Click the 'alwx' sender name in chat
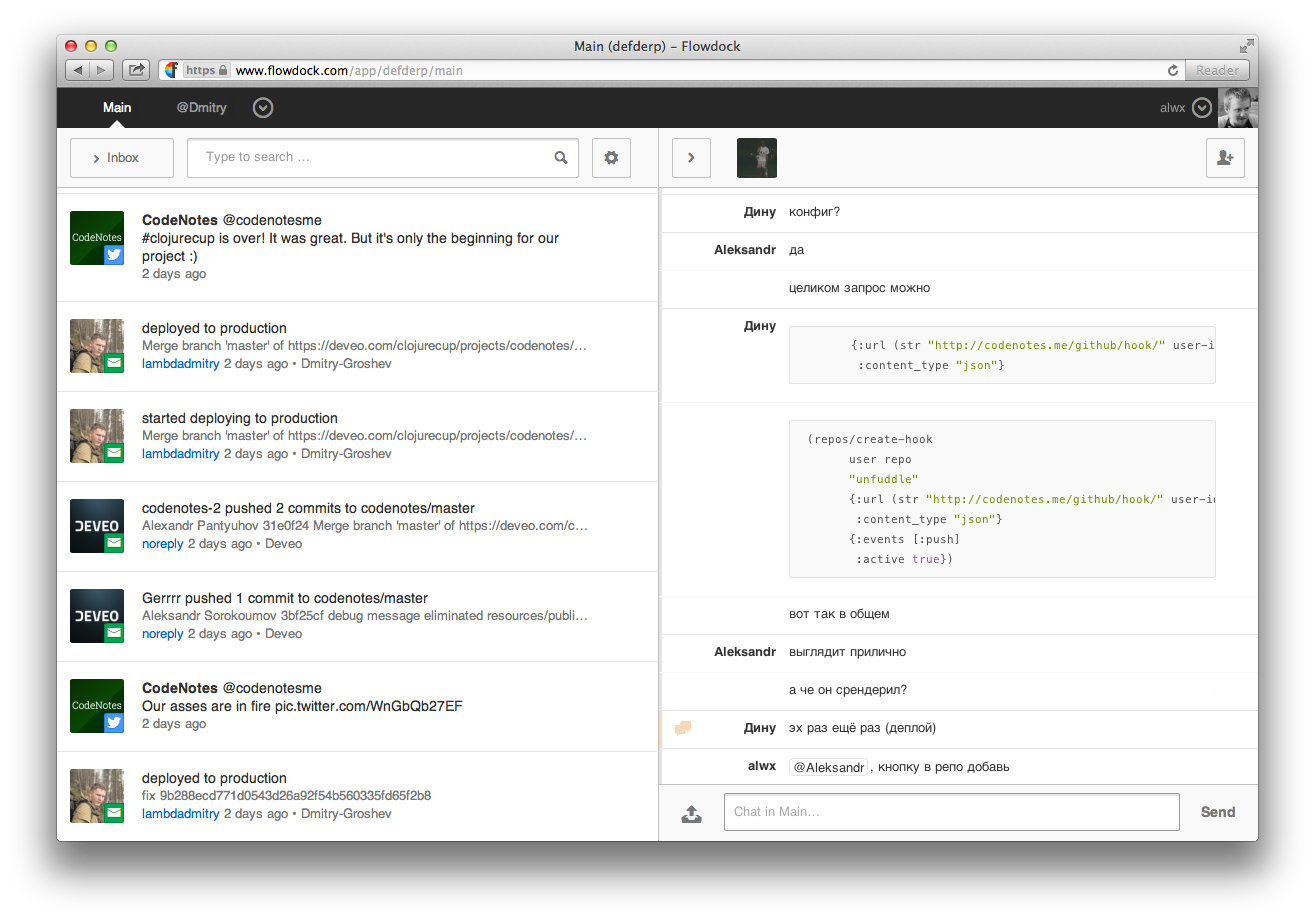 point(761,766)
